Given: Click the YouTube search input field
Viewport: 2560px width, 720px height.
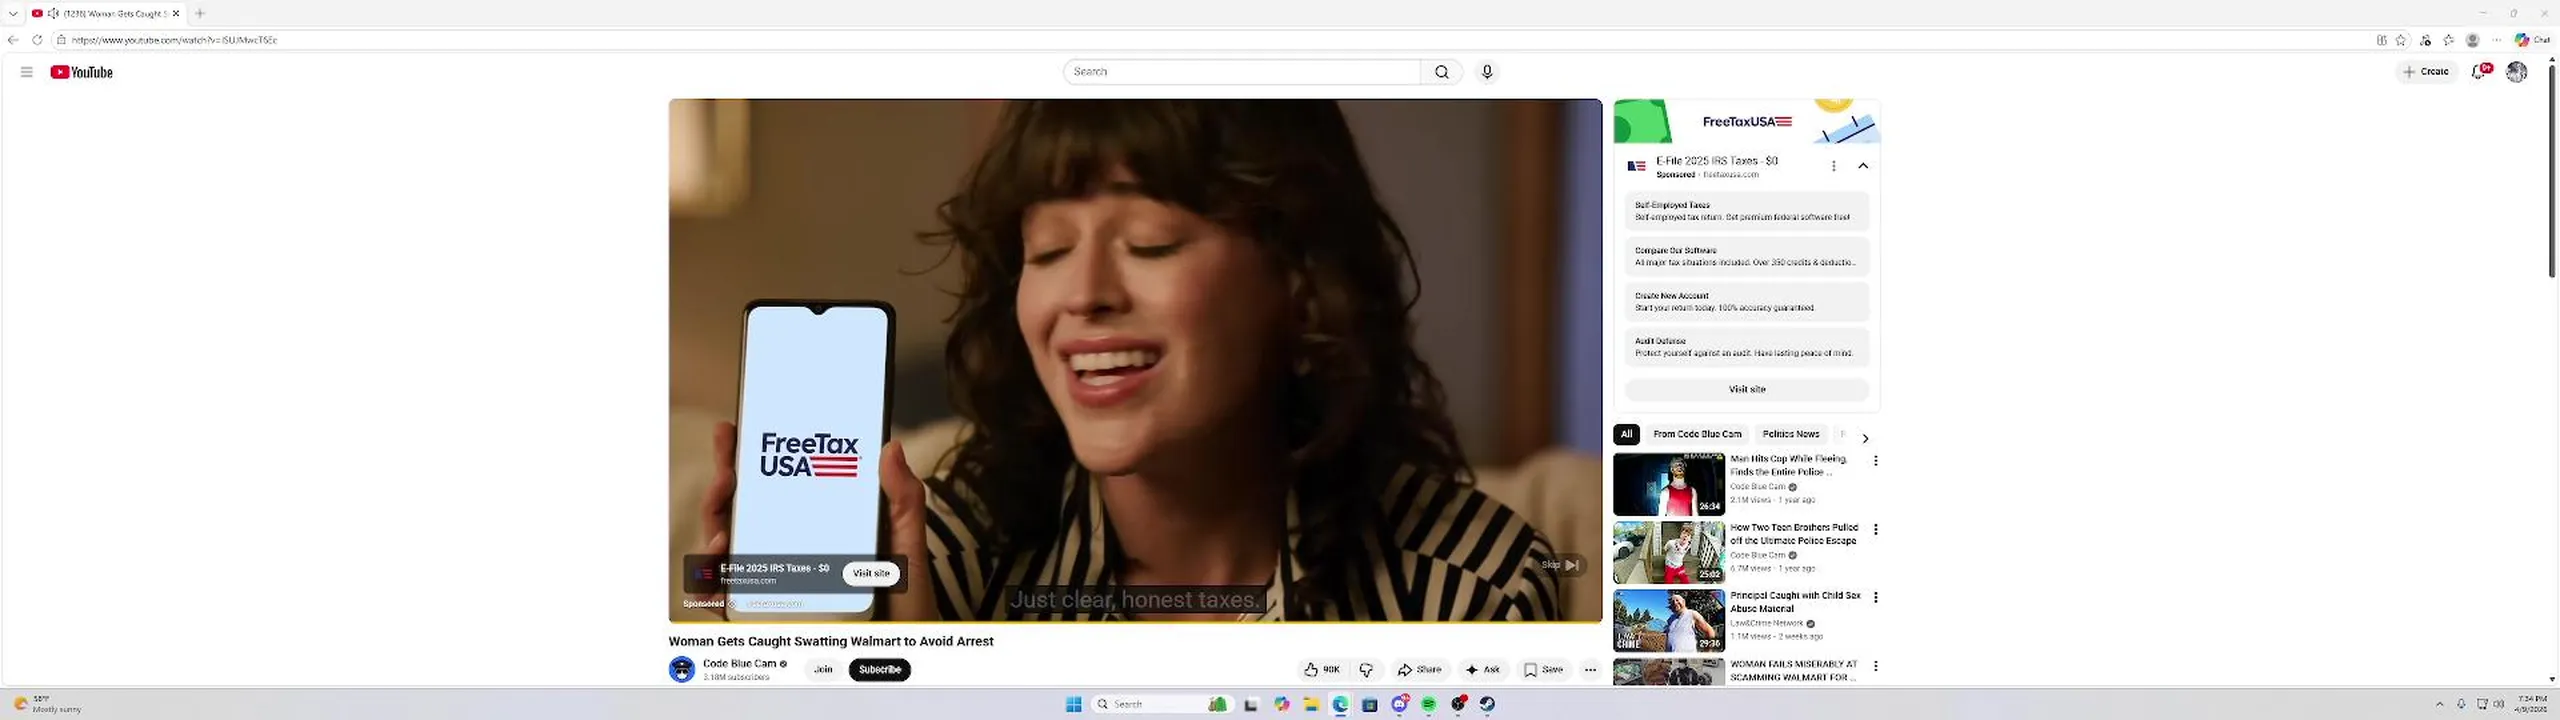Looking at the screenshot, I should coord(1241,72).
